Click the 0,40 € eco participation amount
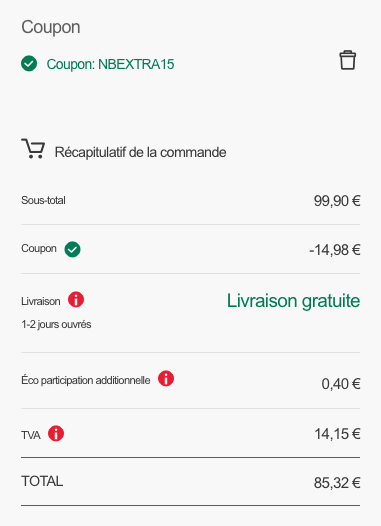381x526 pixels. click(341, 384)
